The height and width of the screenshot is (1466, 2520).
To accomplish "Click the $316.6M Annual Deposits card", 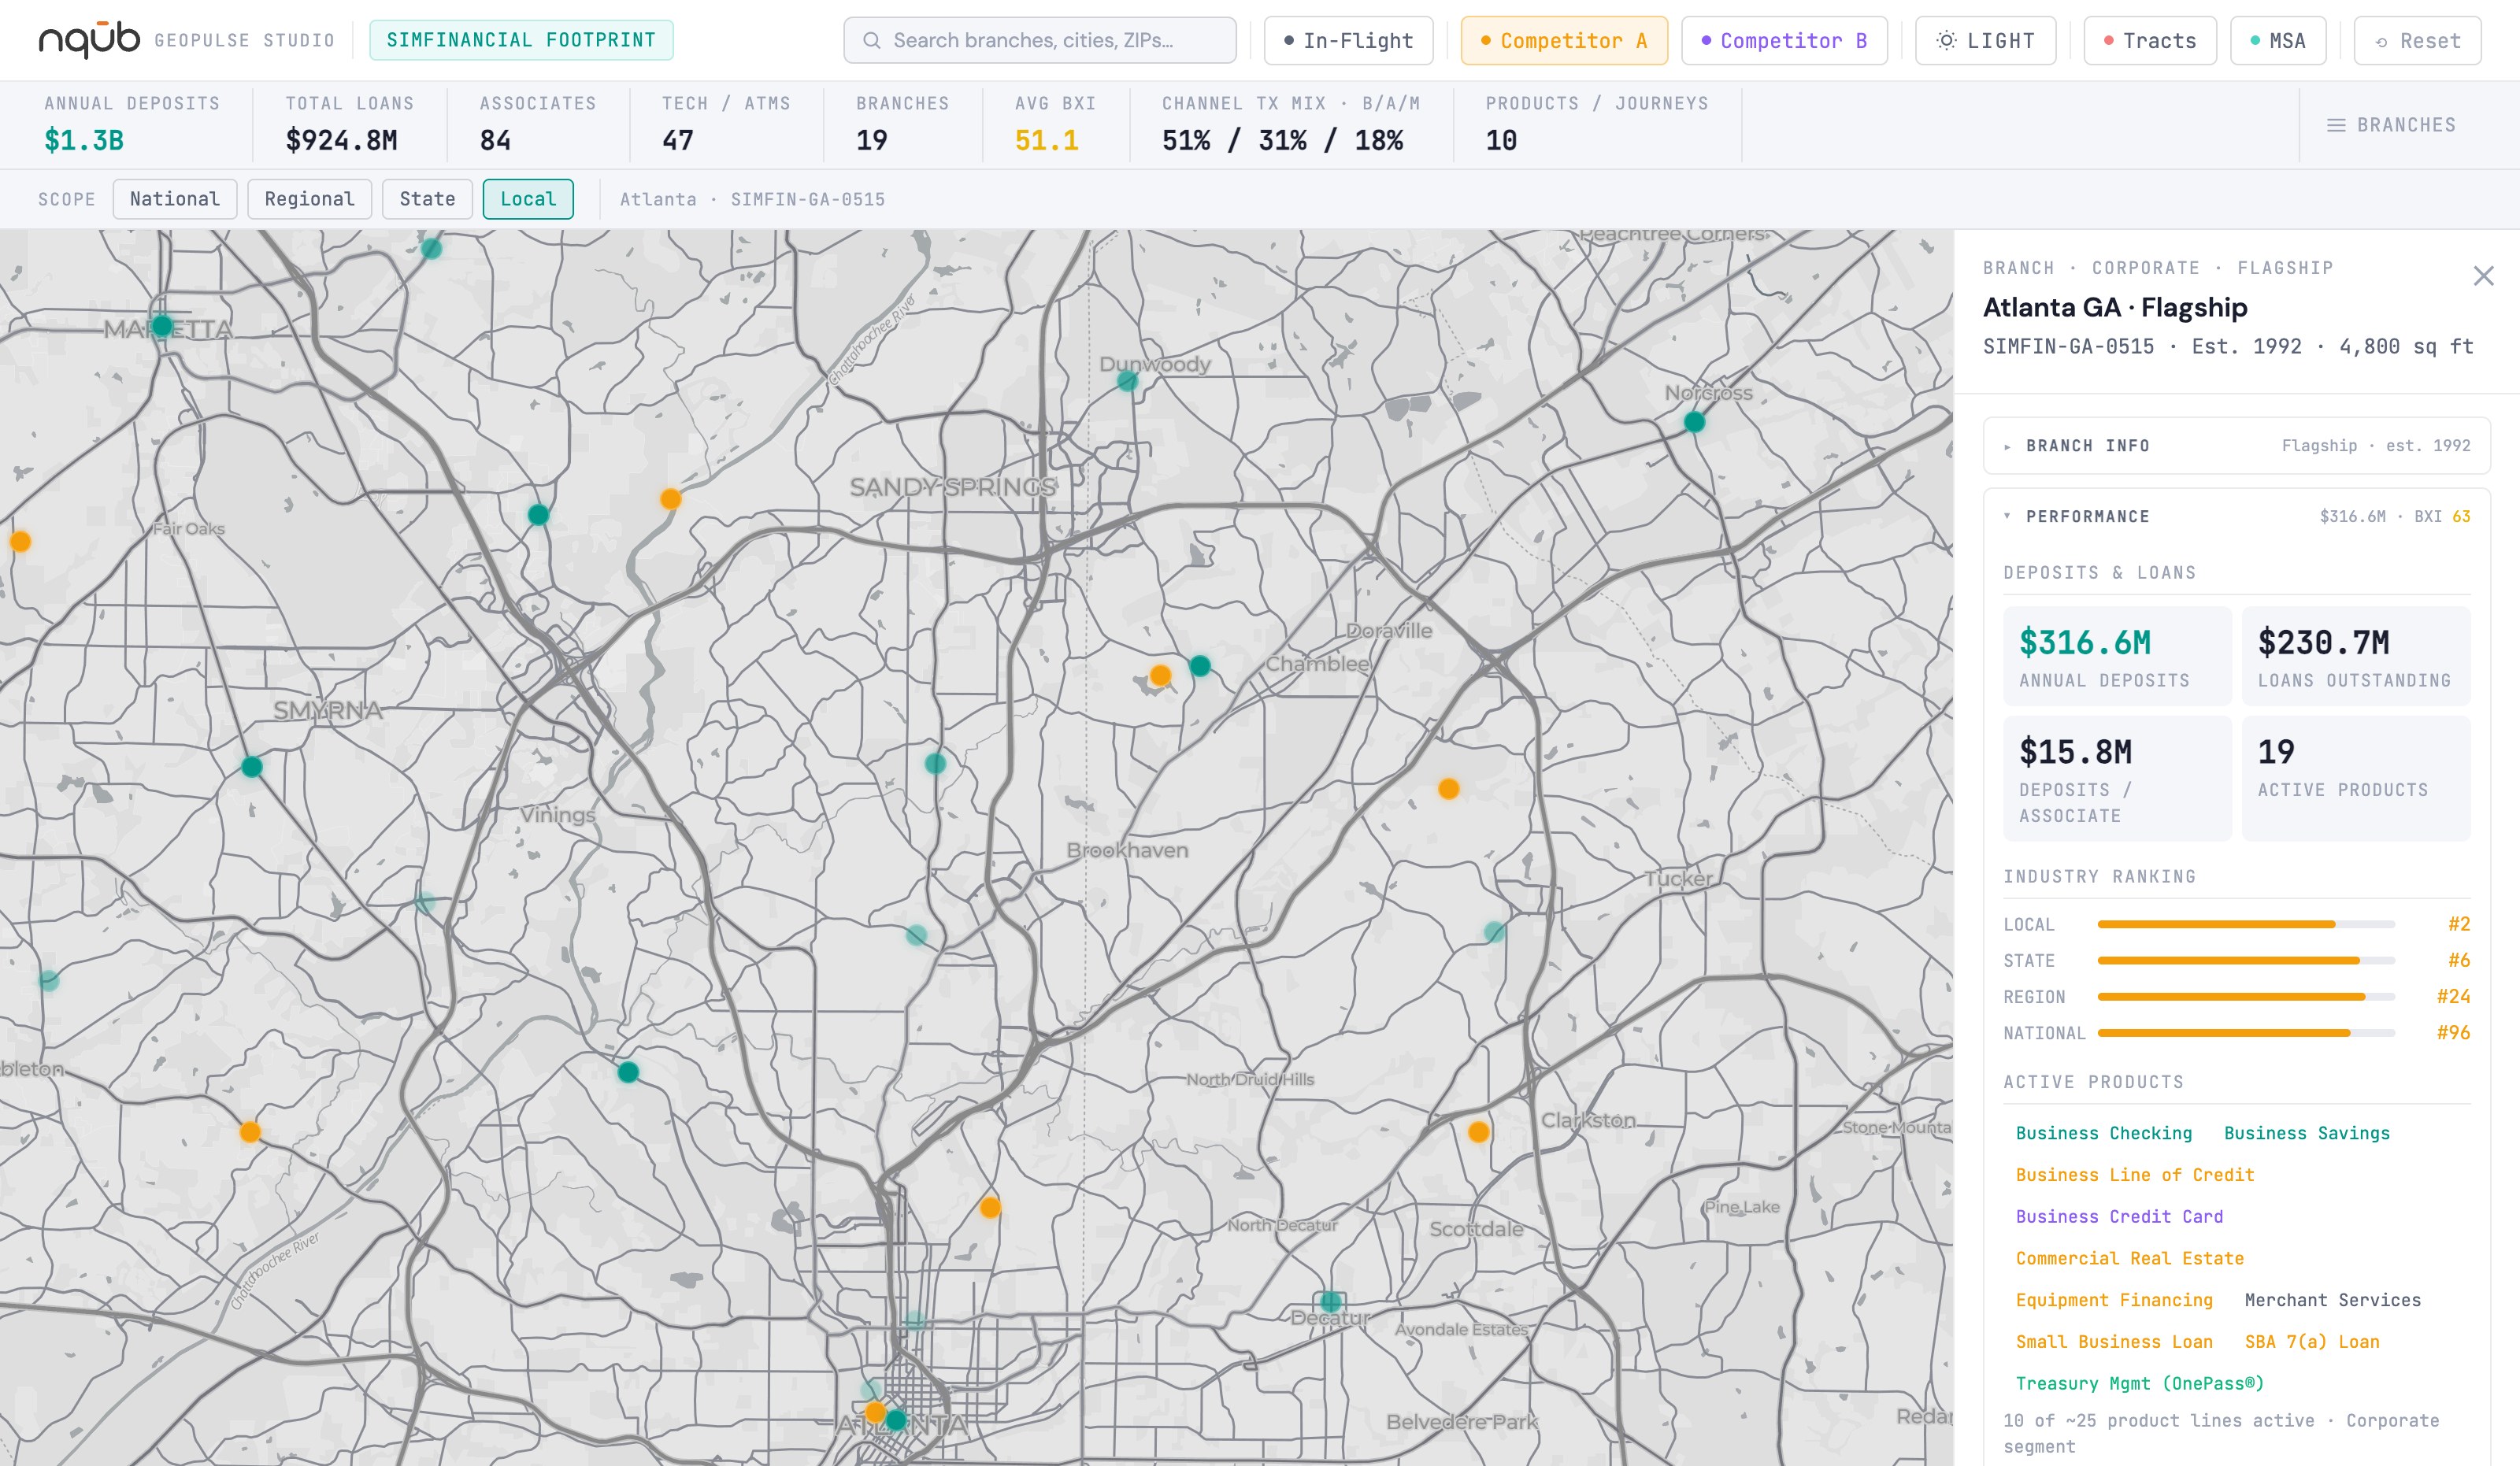I will [2117, 656].
